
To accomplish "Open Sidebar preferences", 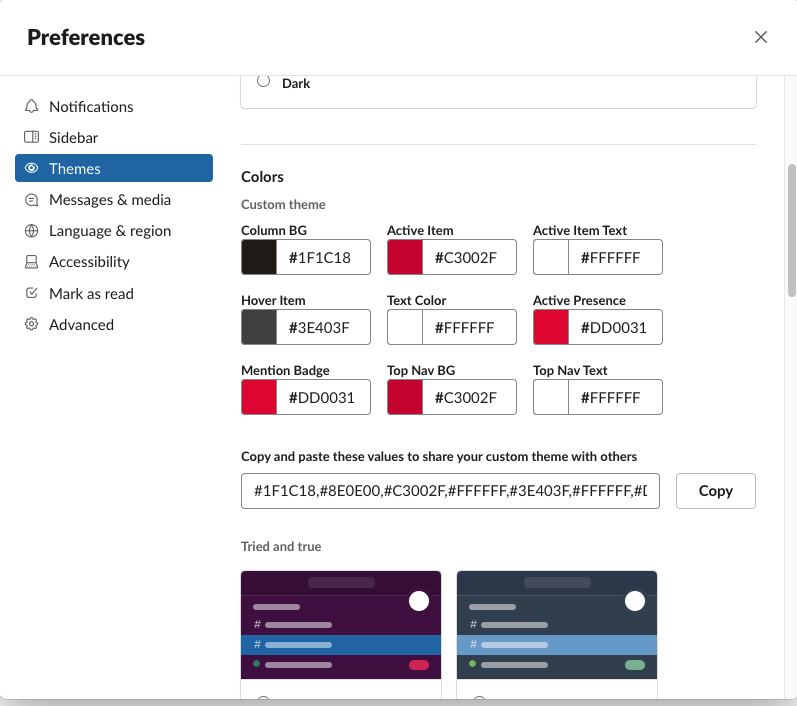I will (114, 137).
